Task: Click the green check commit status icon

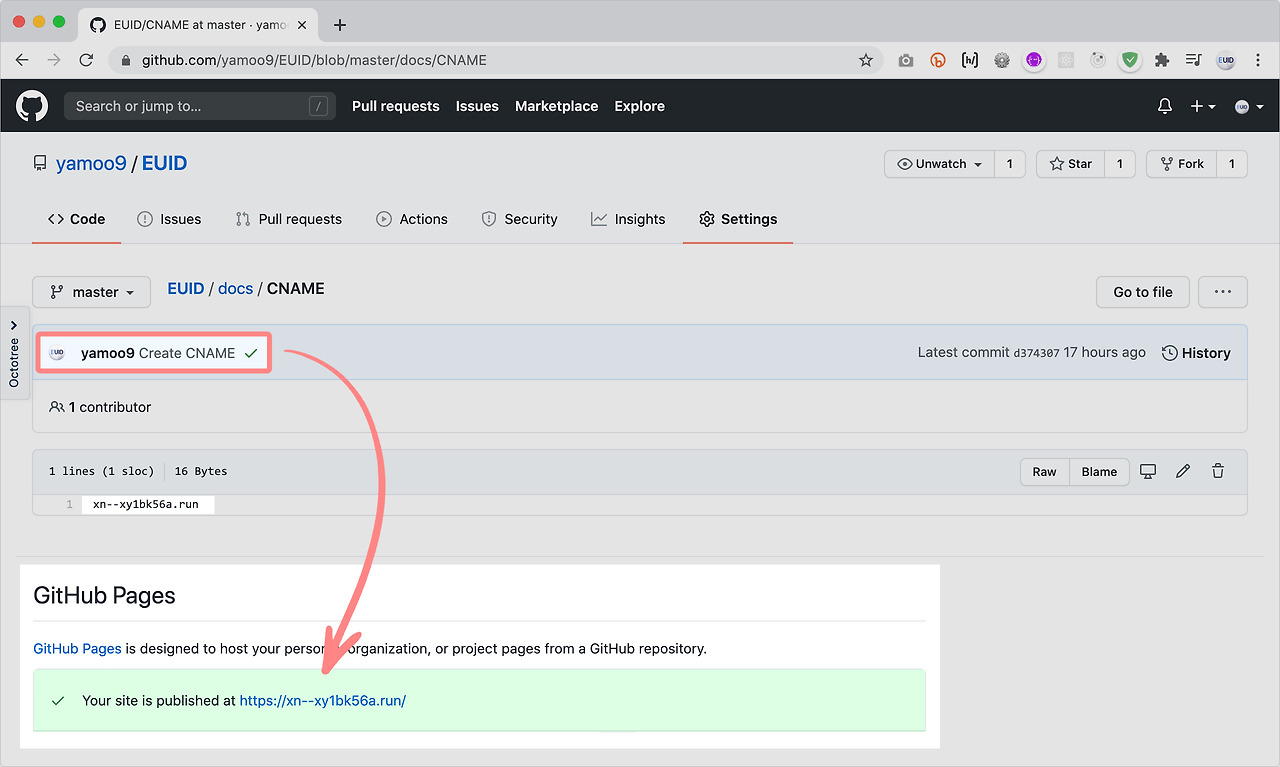Action: [251, 353]
